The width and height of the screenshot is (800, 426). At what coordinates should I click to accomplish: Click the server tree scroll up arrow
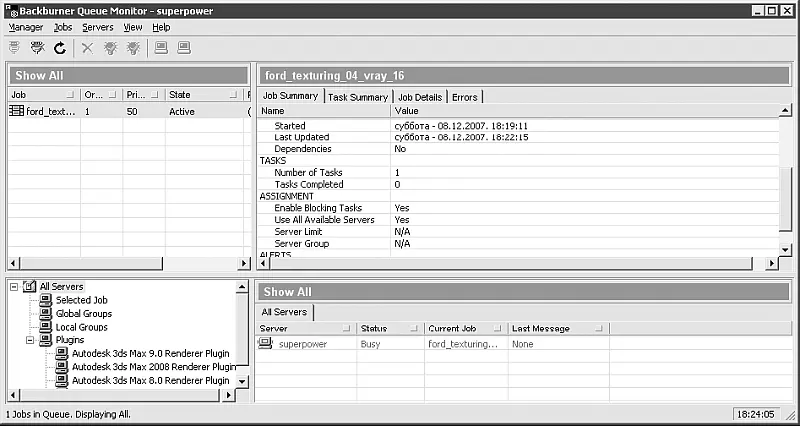[x=242, y=287]
